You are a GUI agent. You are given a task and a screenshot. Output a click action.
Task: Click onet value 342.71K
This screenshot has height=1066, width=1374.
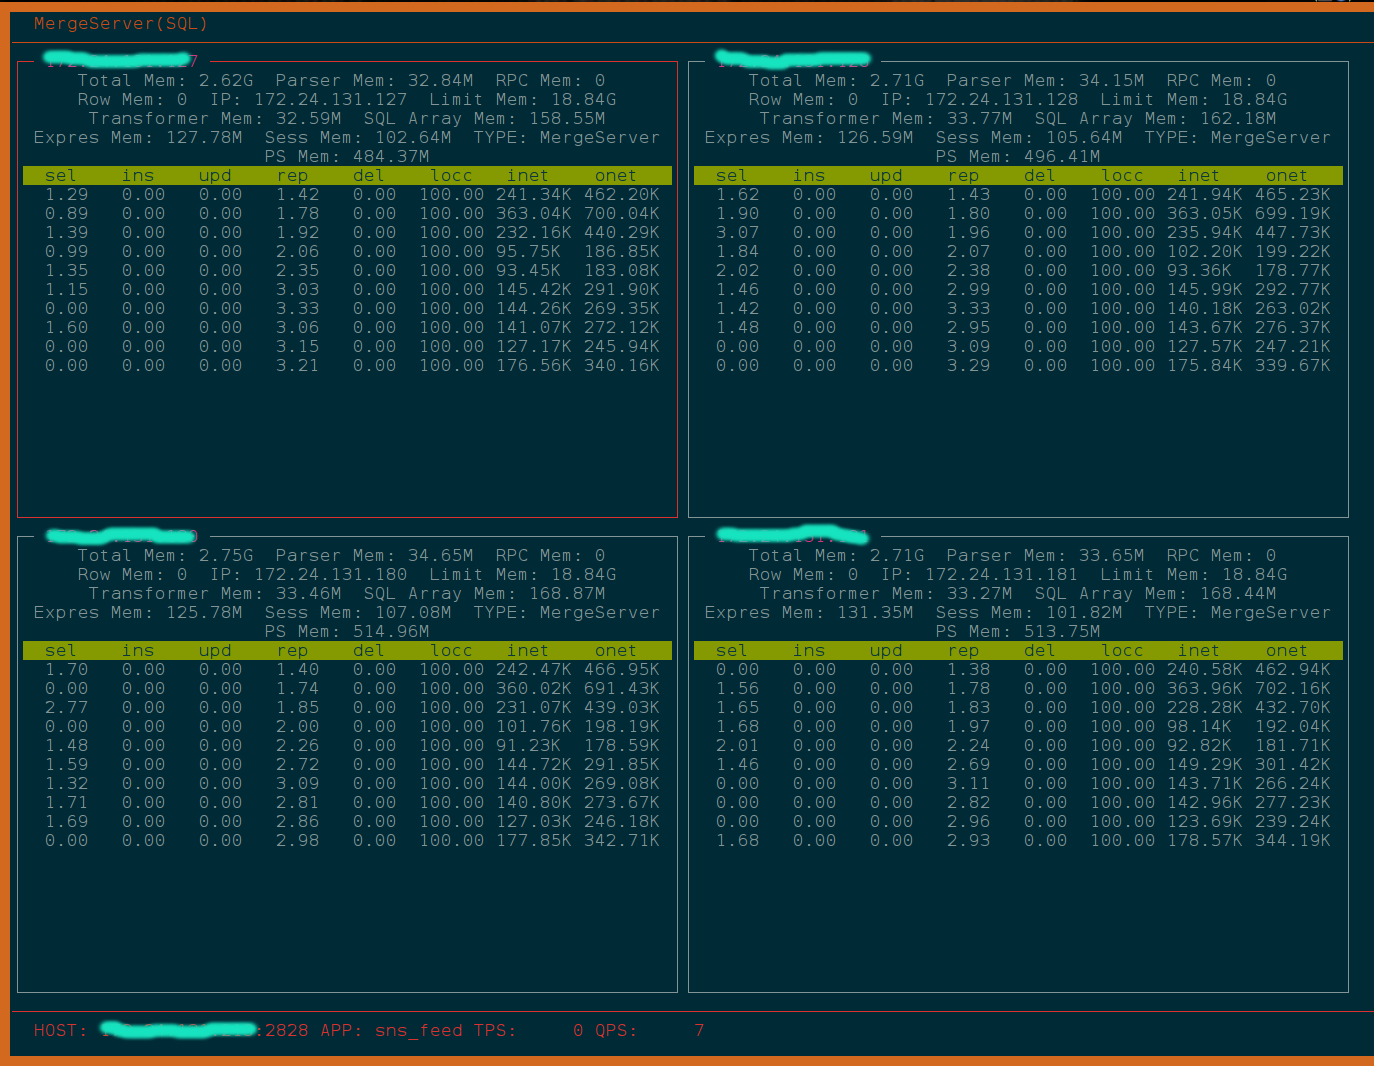pos(622,840)
